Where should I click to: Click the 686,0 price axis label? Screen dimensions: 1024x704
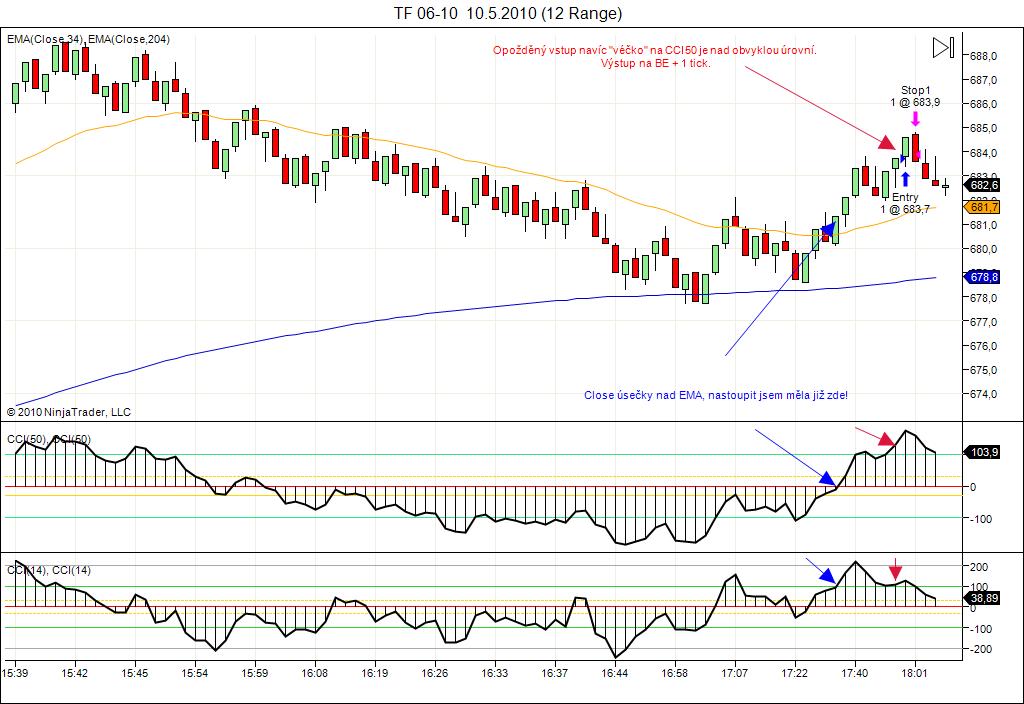click(x=984, y=104)
